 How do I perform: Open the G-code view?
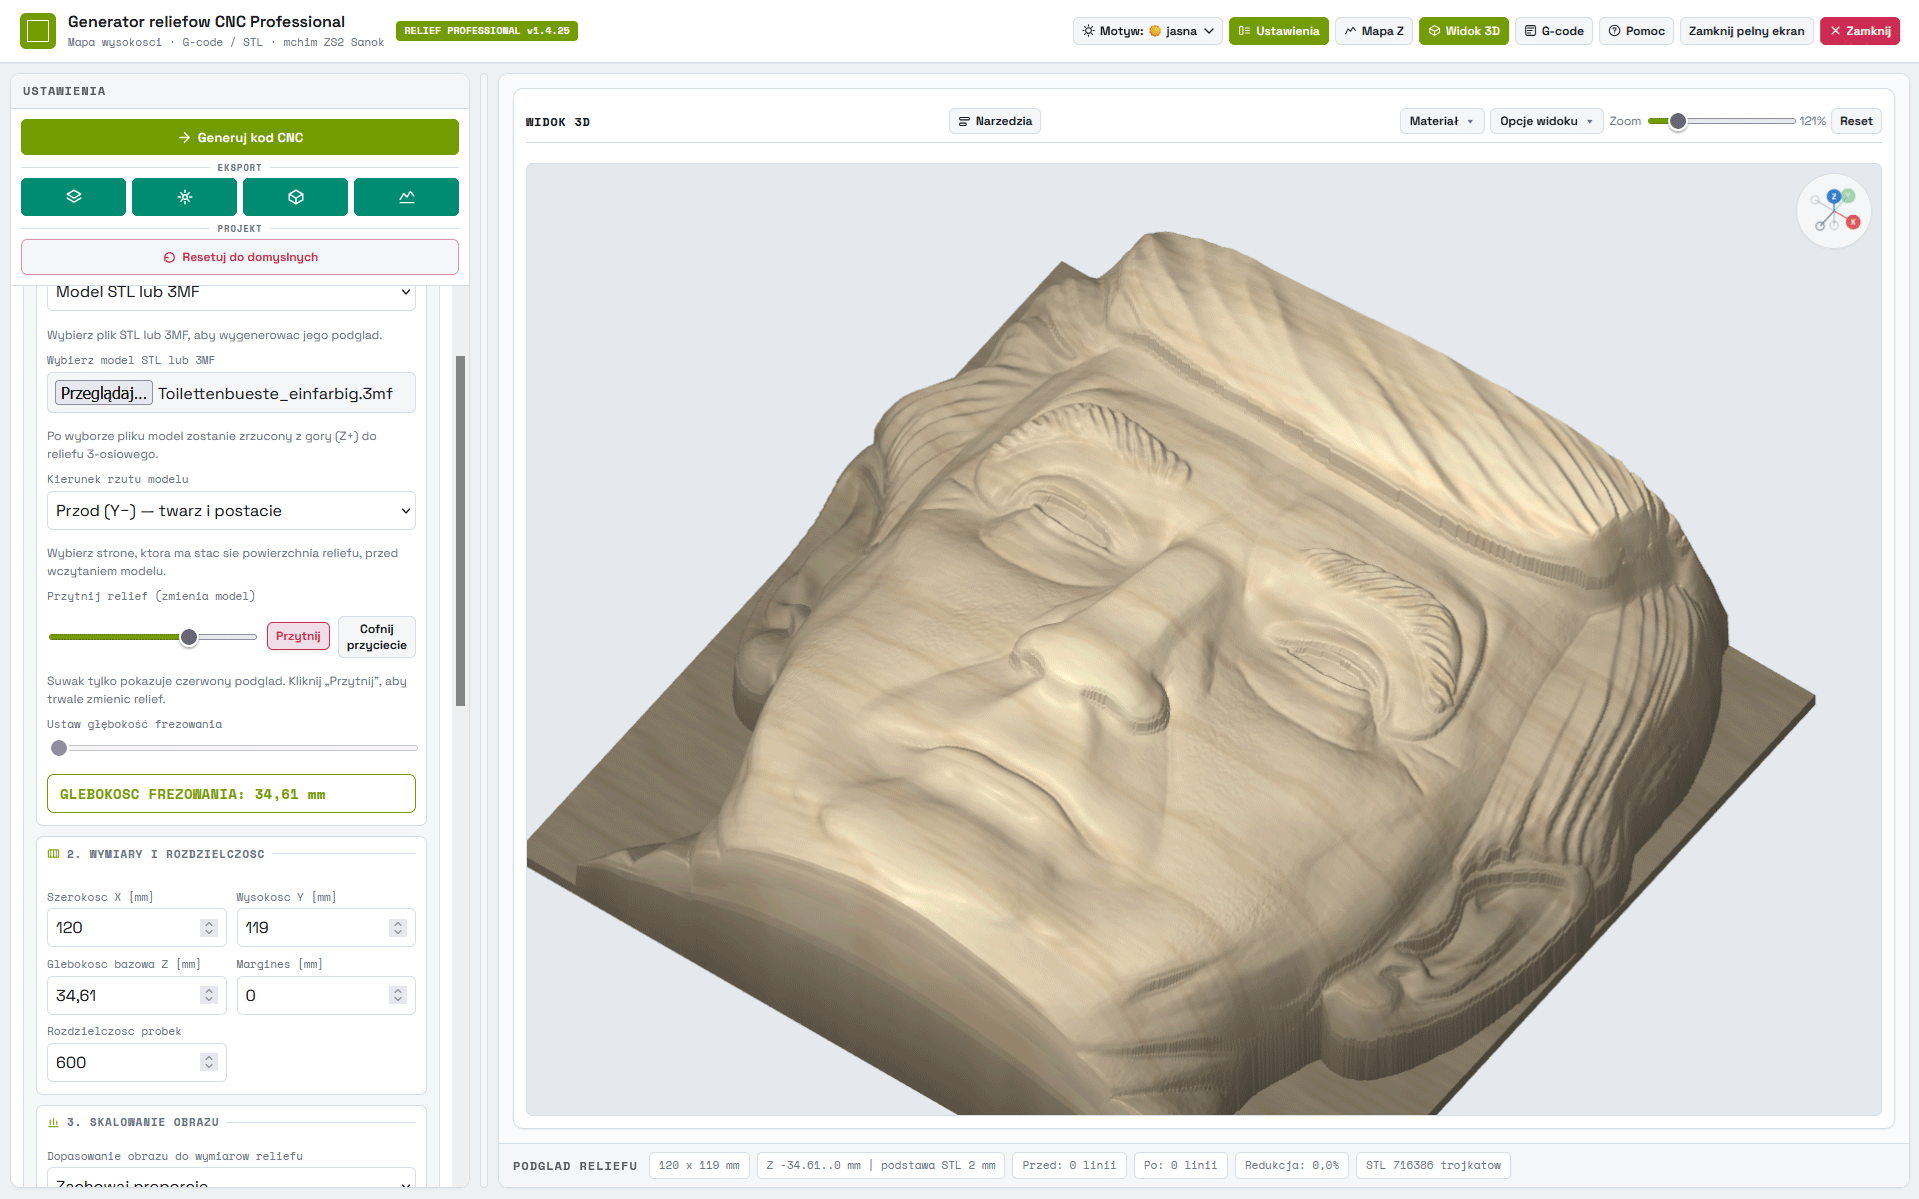tap(1554, 31)
